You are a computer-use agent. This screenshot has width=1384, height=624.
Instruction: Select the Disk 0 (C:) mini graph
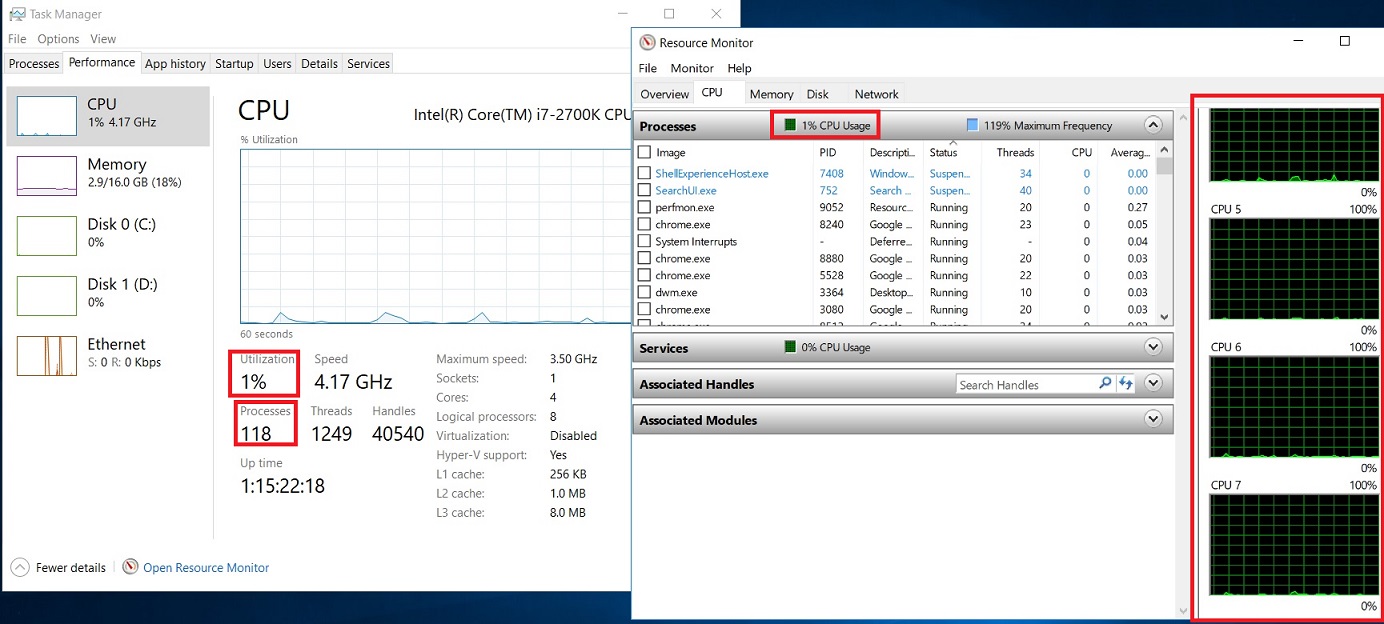(46, 236)
